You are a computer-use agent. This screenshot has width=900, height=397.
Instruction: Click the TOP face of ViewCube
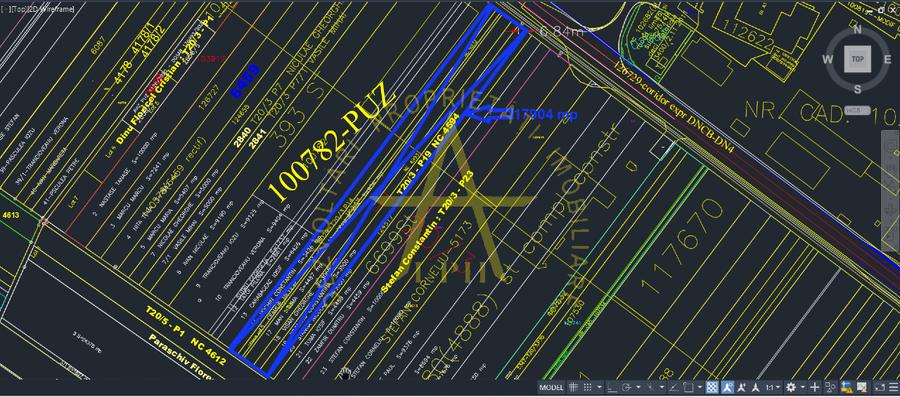[x=858, y=59]
